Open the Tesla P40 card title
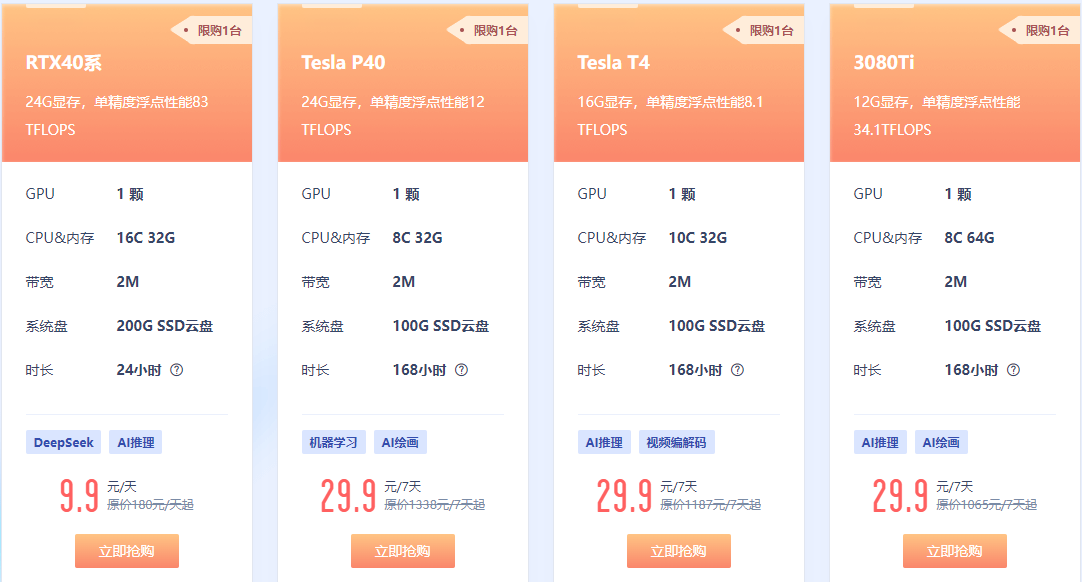This screenshot has height=582, width=1082. coord(343,63)
